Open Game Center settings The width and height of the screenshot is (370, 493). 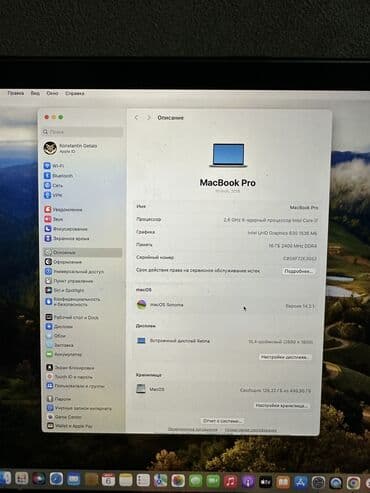[64, 417]
